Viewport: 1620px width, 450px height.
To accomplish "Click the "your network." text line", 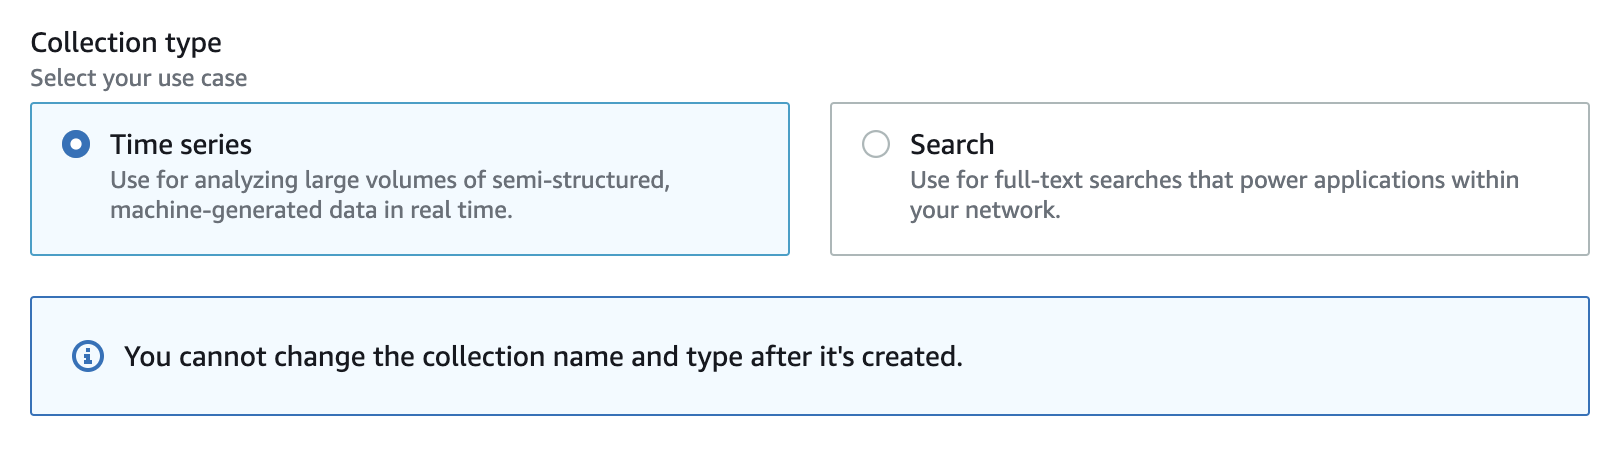I will (x=984, y=211).
